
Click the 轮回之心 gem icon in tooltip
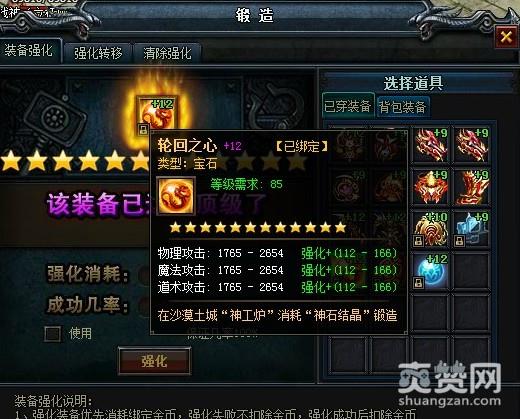click(x=176, y=196)
